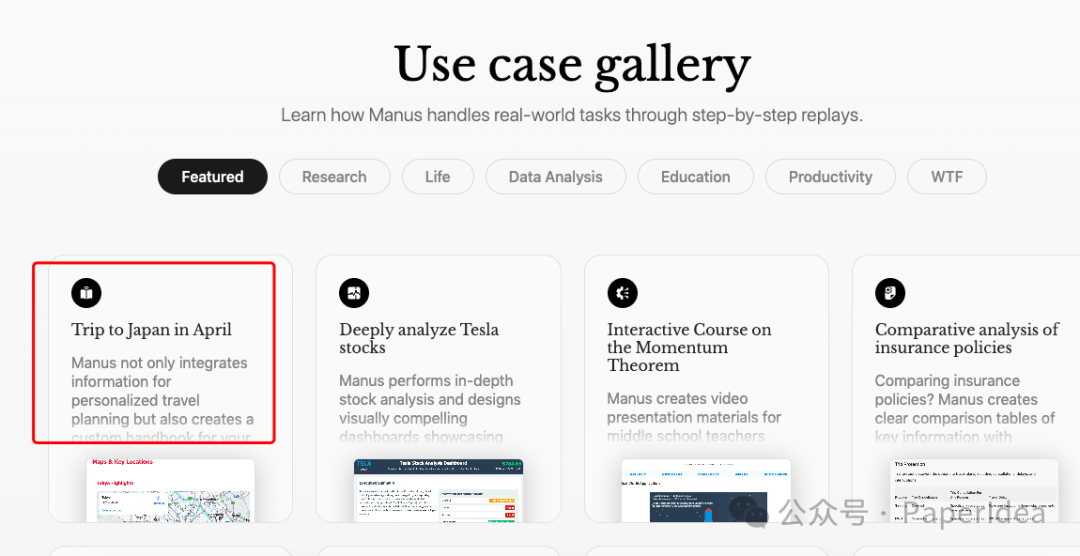Image resolution: width=1080 pixels, height=556 pixels.
Task: Switch to the Research tab
Action: 334,177
